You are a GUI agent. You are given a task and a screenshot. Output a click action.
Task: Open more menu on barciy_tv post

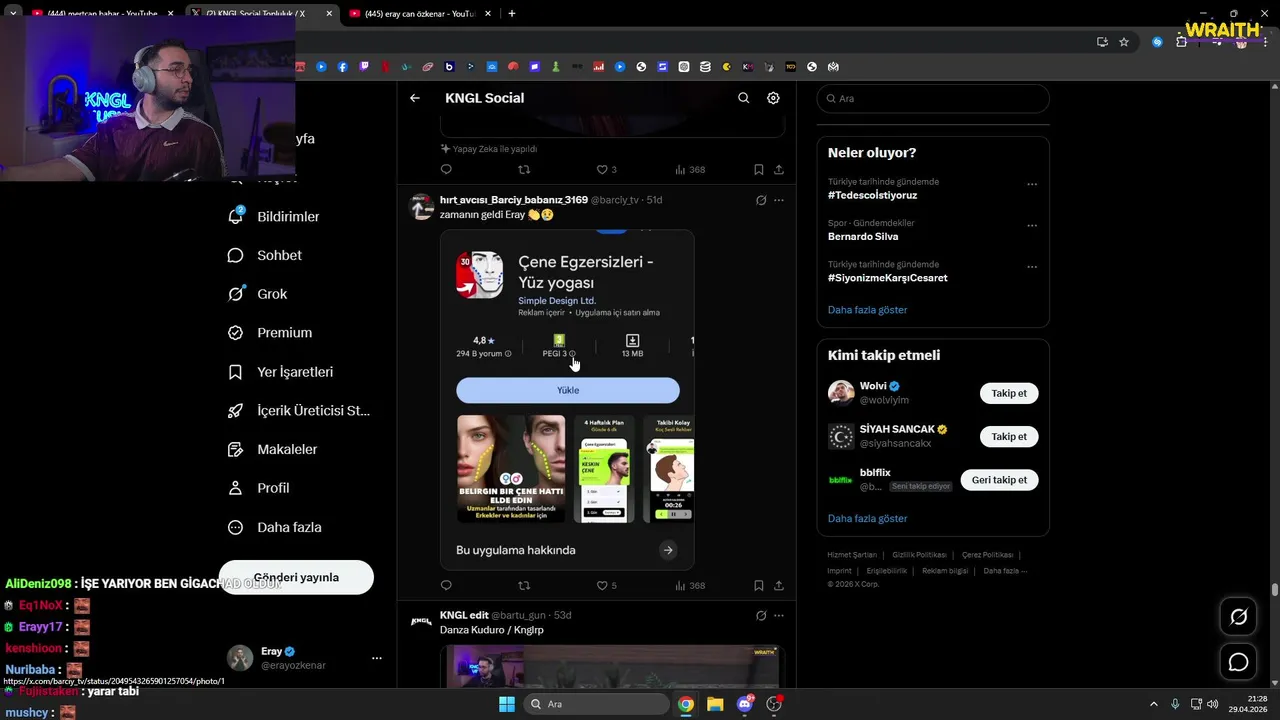click(779, 200)
